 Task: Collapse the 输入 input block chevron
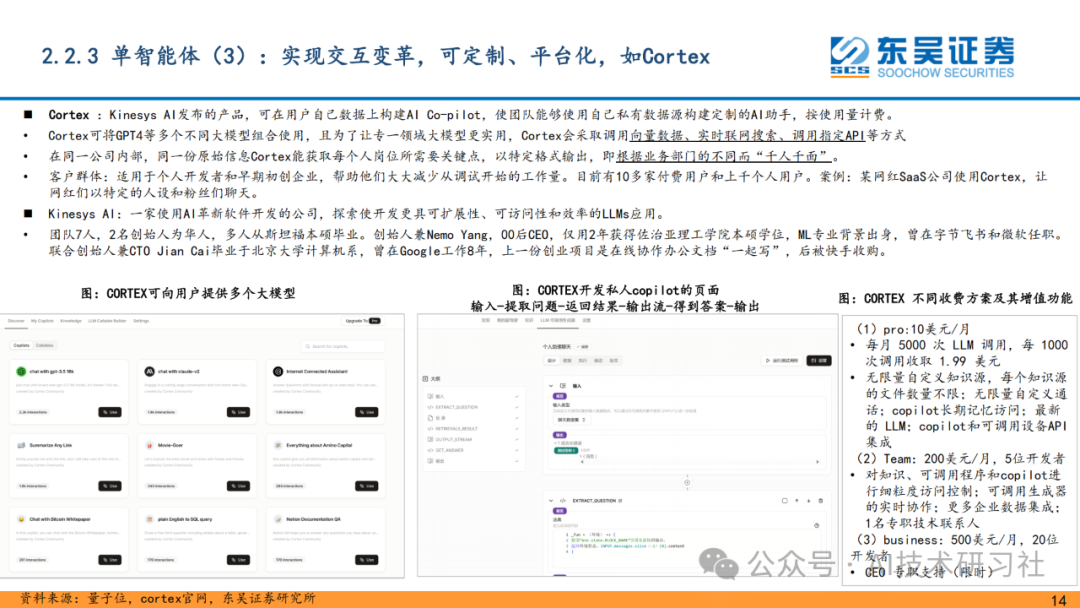550,385
